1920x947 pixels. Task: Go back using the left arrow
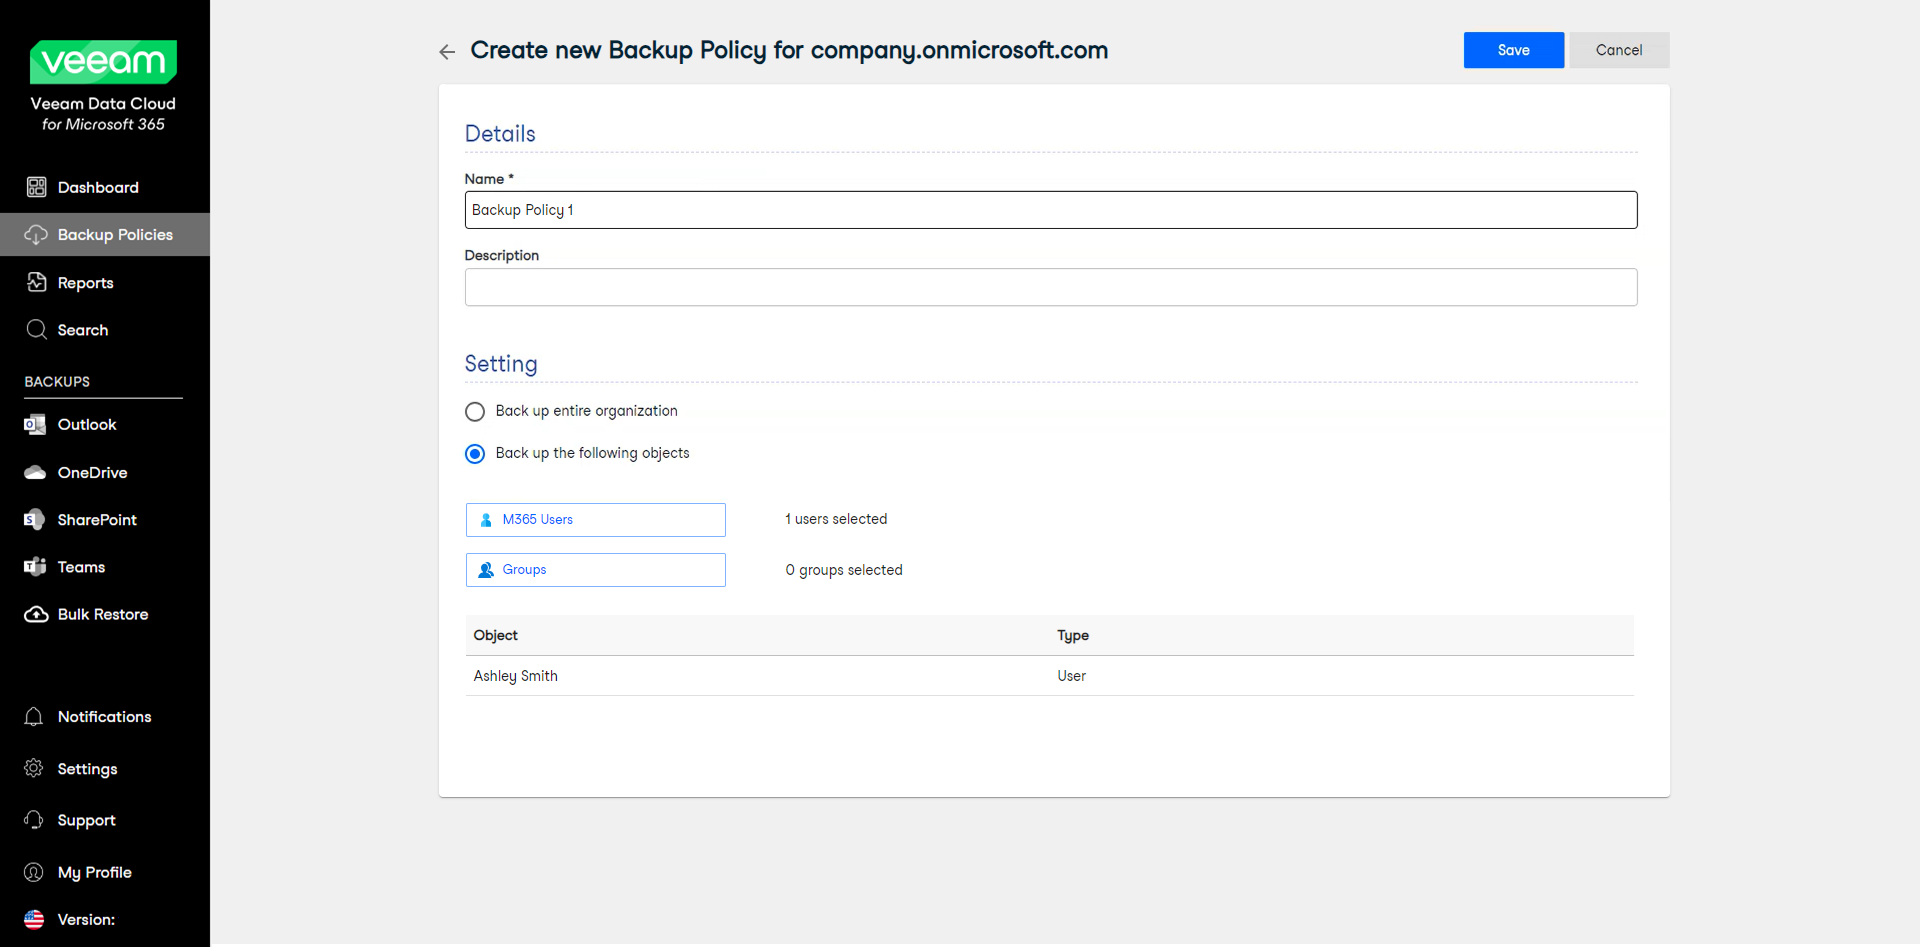pyautogui.click(x=447, y=52)
